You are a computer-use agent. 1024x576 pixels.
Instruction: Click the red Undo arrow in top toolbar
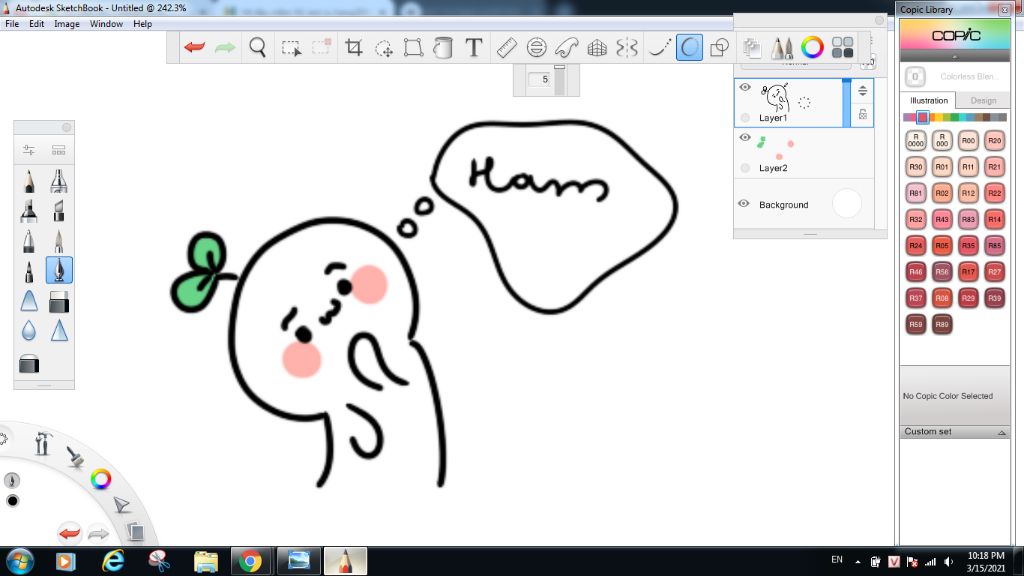click(195, 47)
